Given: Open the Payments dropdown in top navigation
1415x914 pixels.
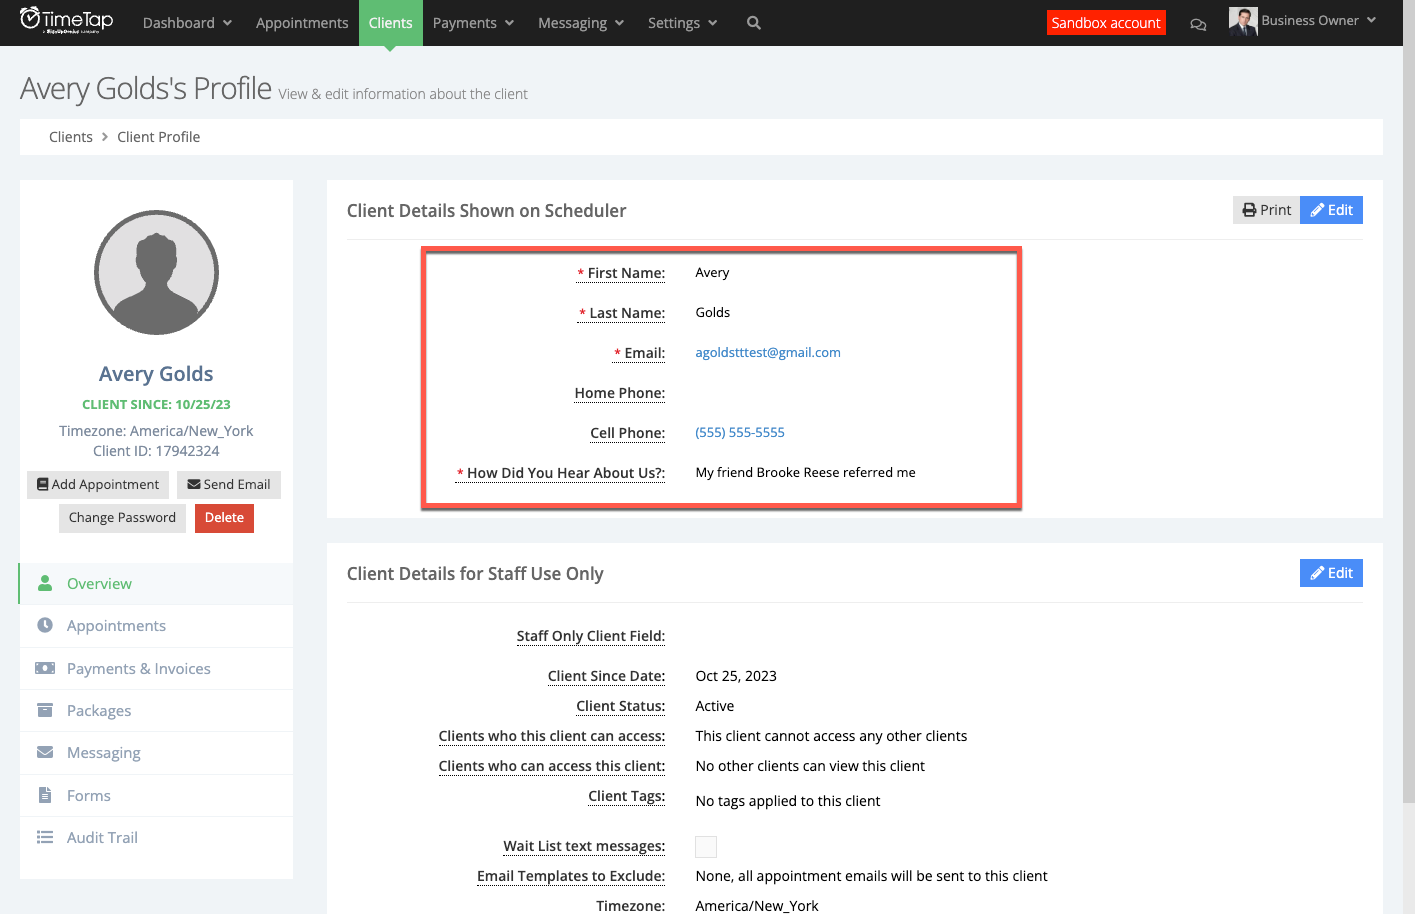Looking at the screenshot, I should click(x=473, y=22).
